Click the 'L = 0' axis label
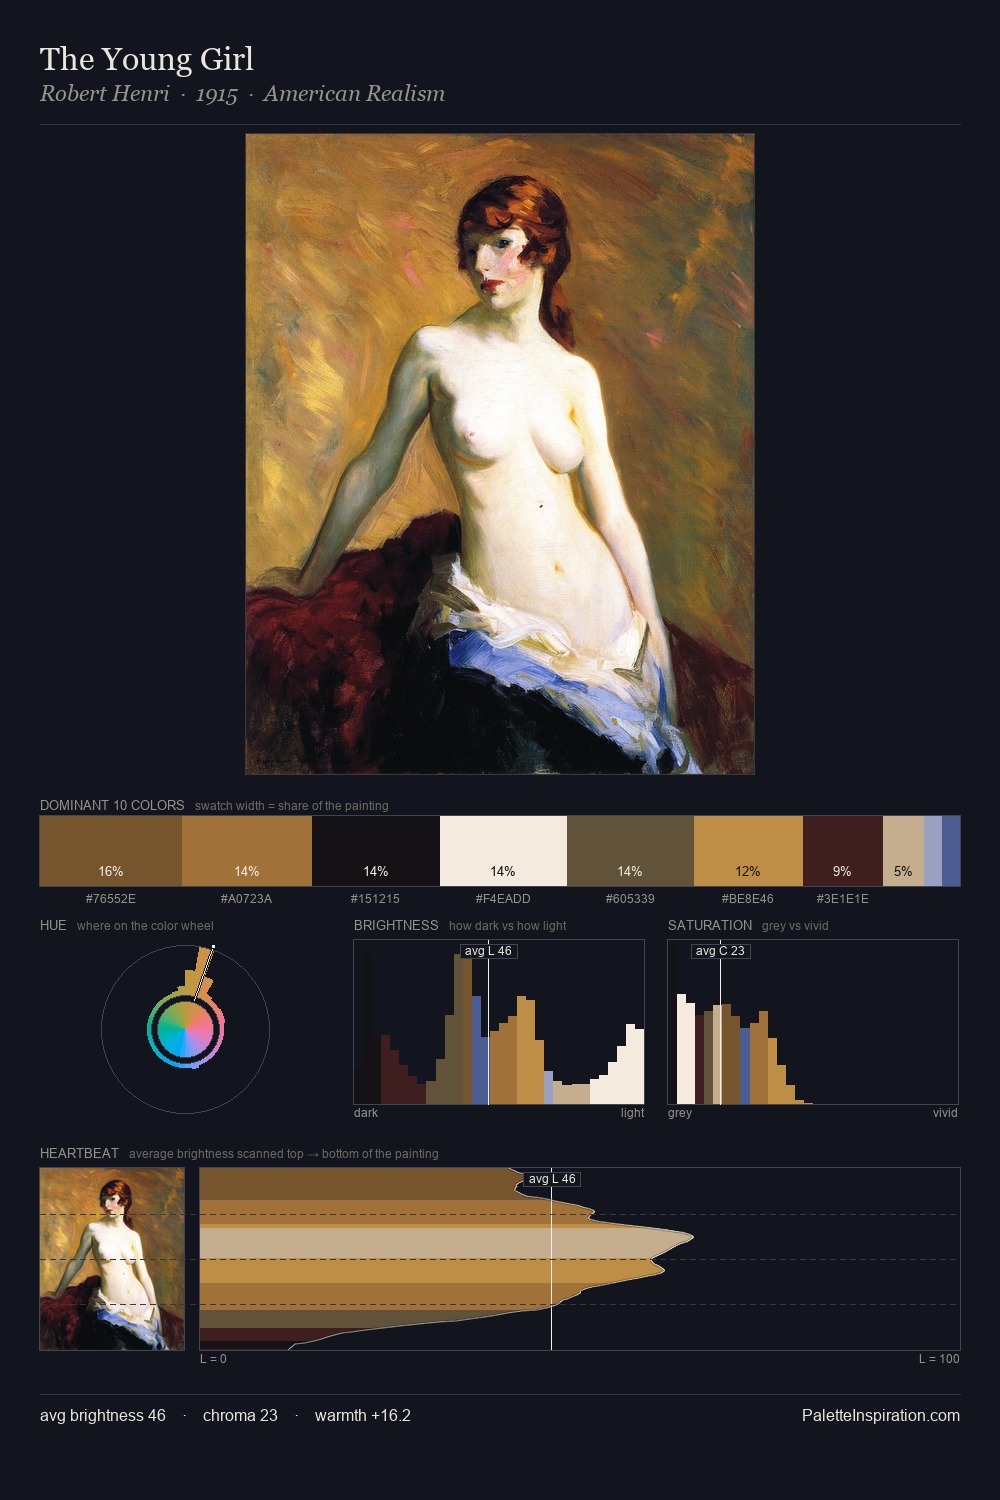Screen dimensions: 1000x1500 point(213,1359)
